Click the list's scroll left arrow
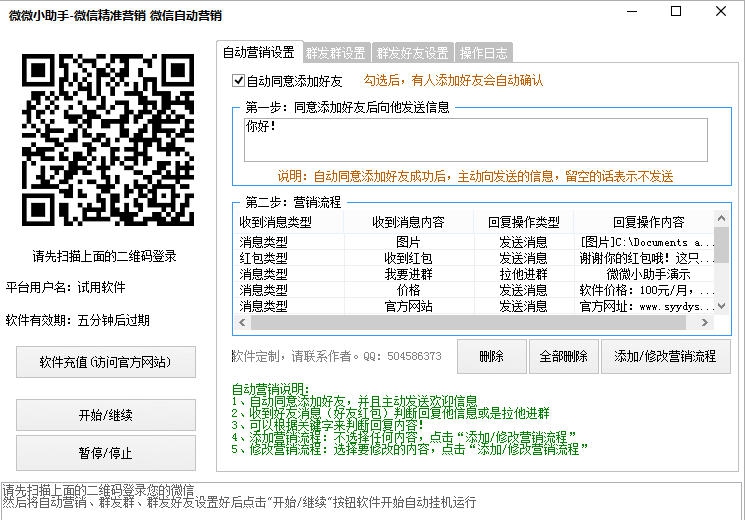The image size is (745, 520). (243, 322)
